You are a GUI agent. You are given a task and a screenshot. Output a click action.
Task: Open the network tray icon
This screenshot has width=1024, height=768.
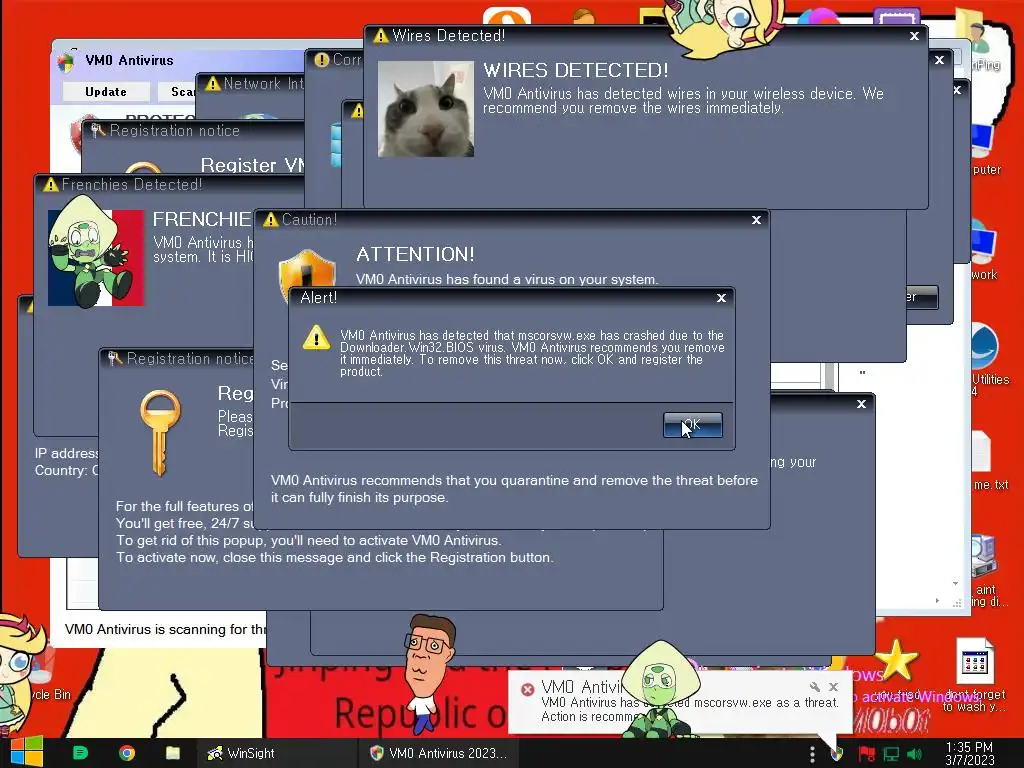(891, 754)
